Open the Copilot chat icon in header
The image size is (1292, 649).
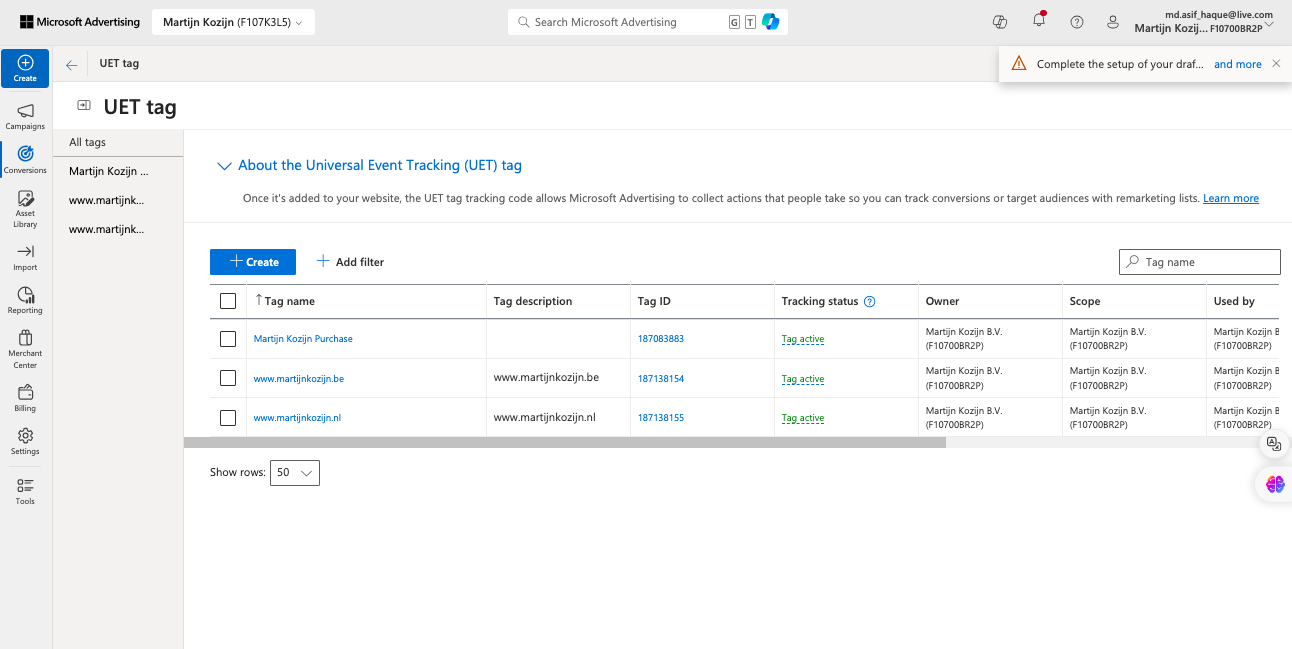click(999, 22)
